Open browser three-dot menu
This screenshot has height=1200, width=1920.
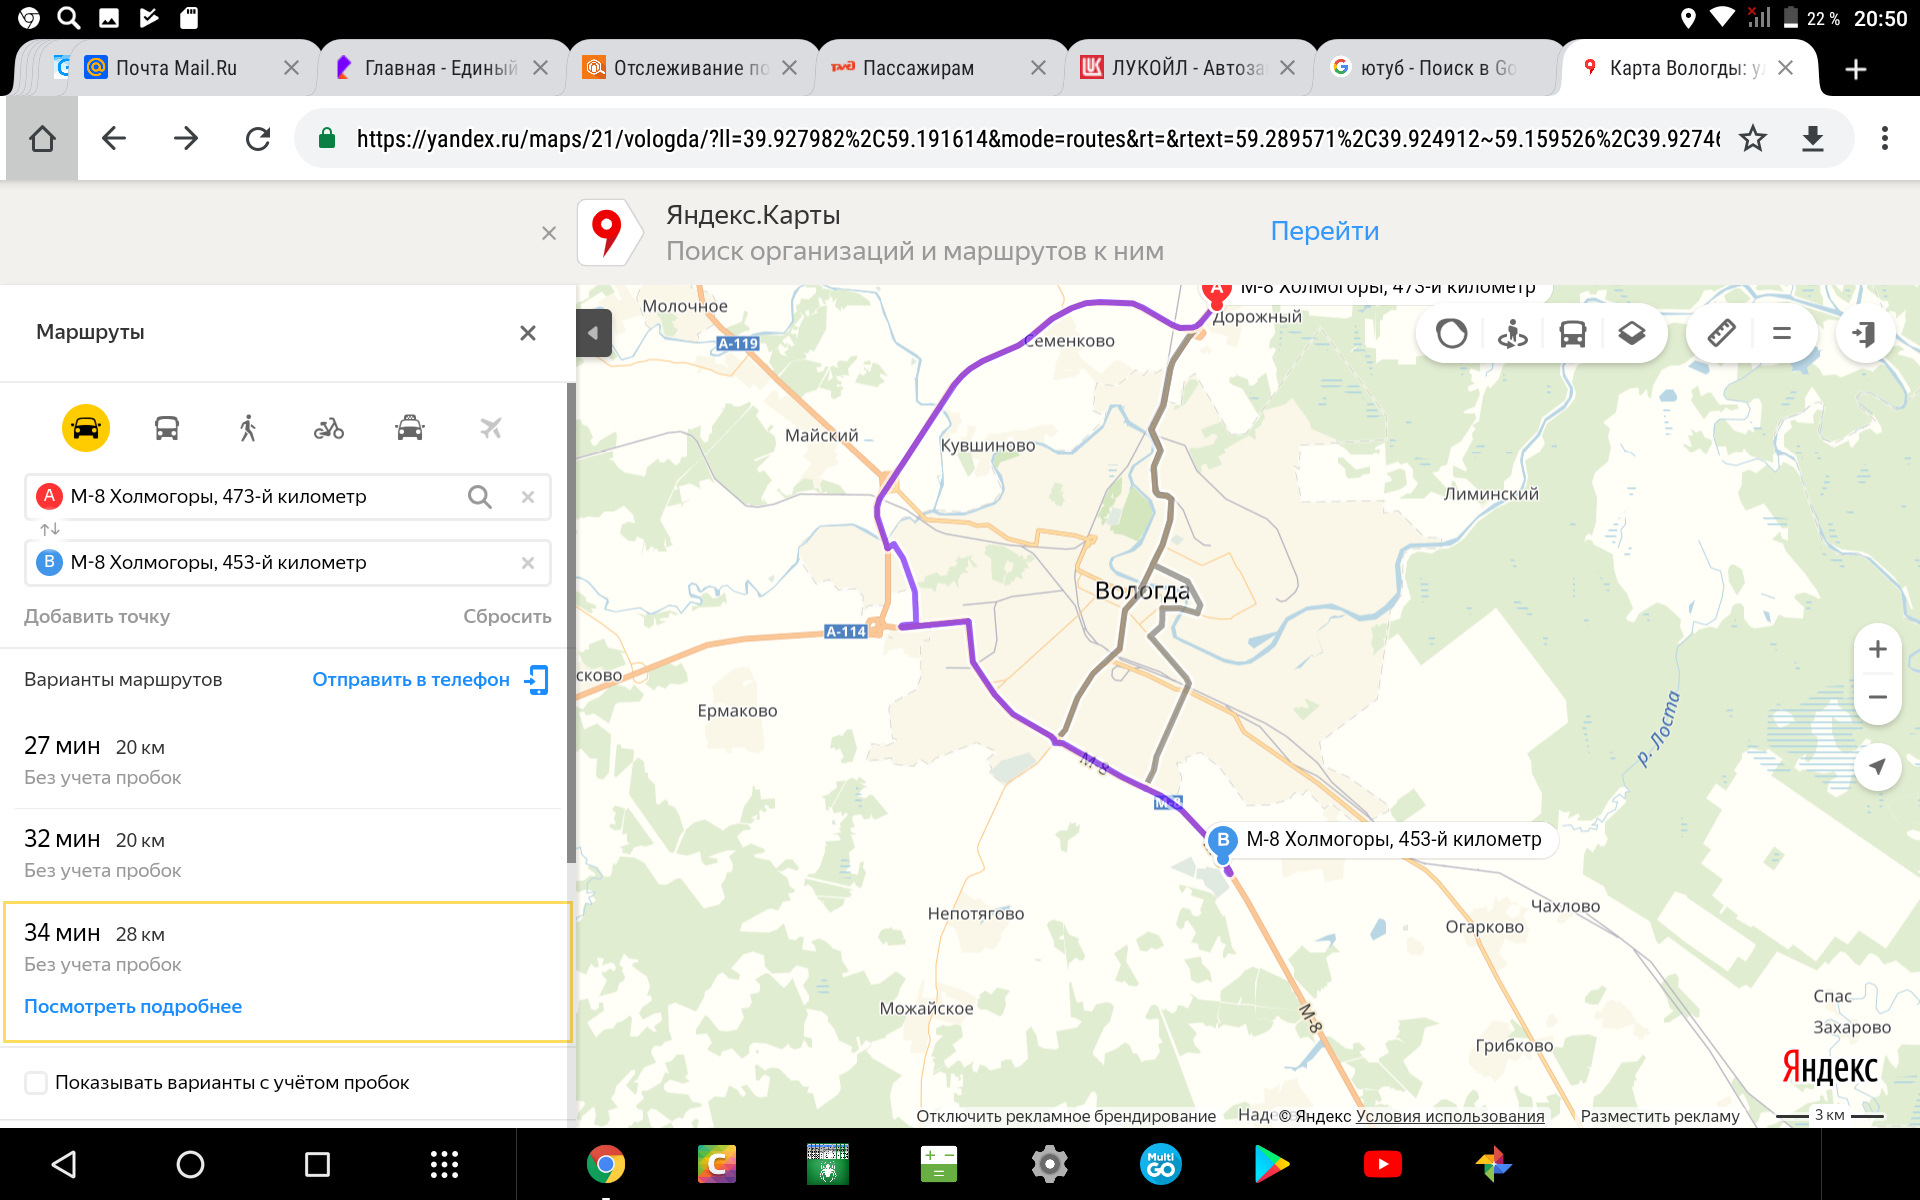click(x=1885, y=138)
